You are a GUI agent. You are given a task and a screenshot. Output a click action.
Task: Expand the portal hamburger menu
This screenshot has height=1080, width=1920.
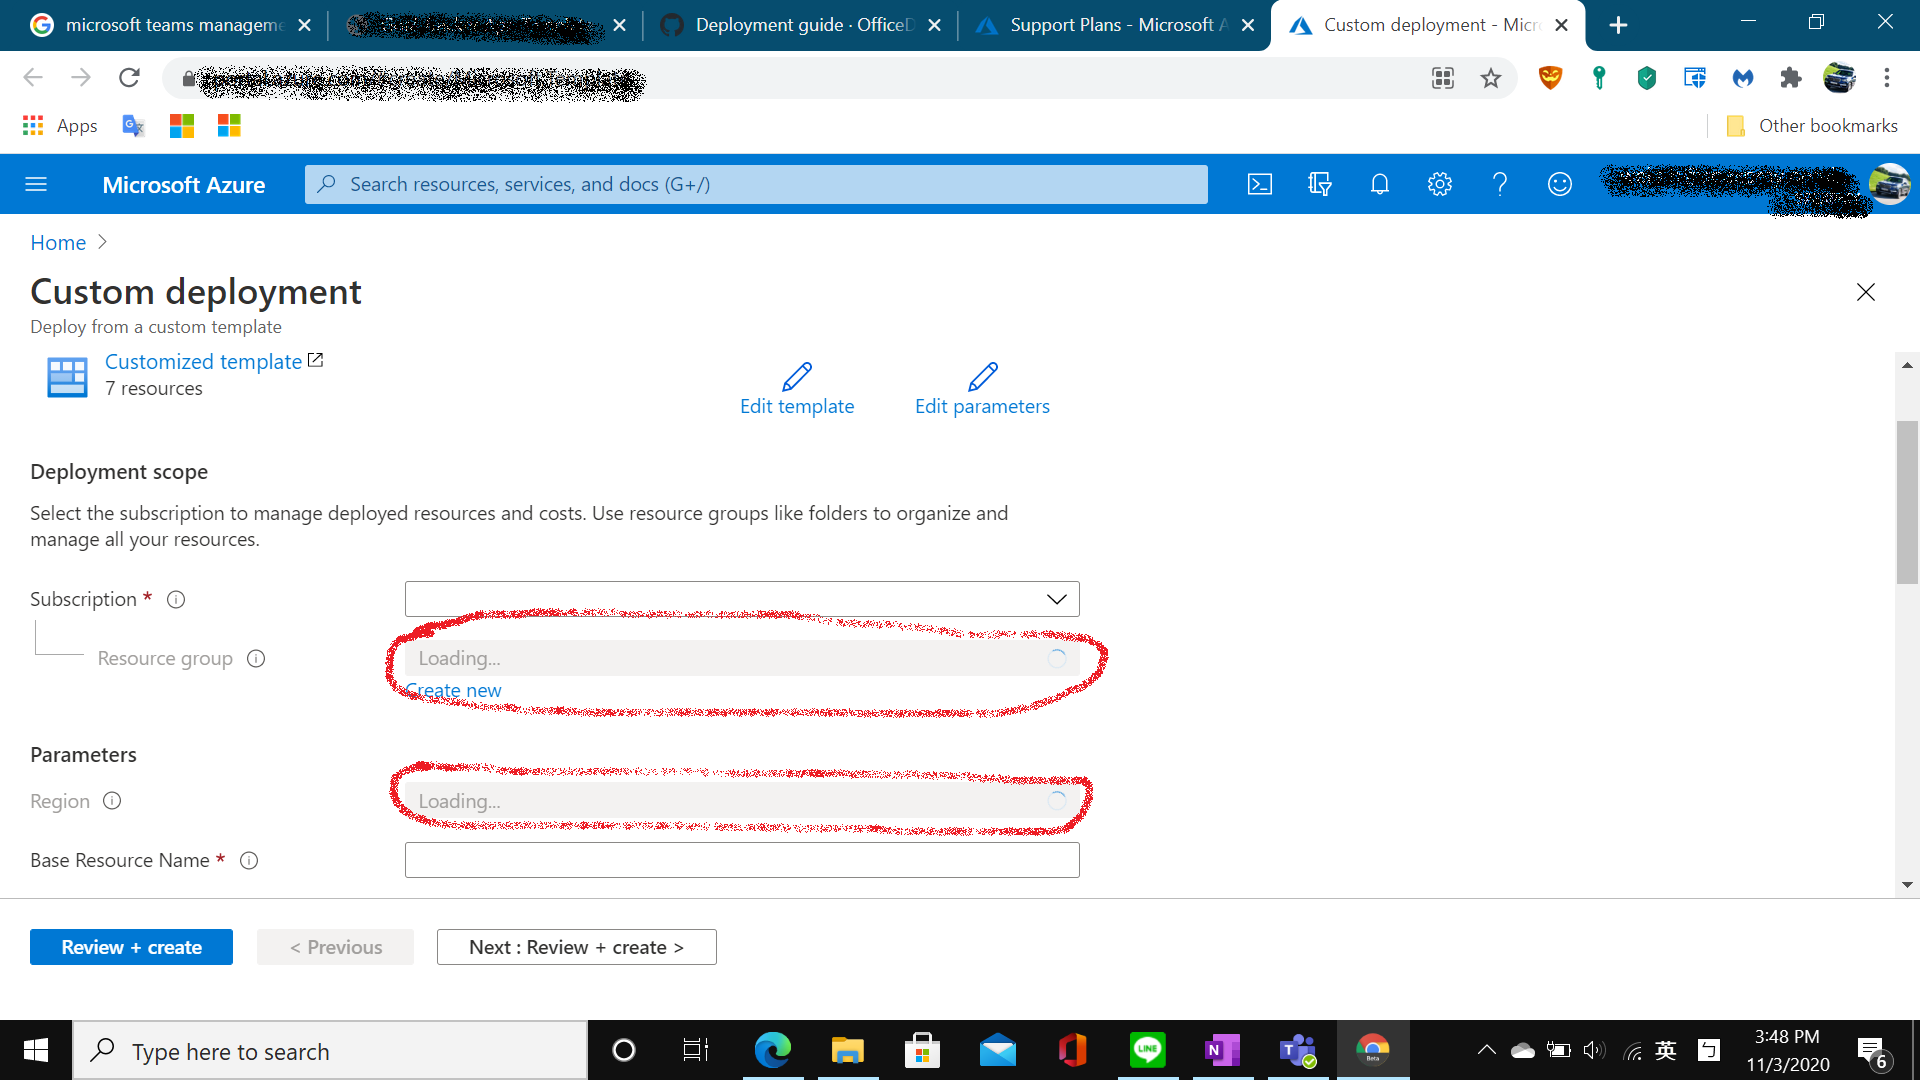click(x=36, y=184)
